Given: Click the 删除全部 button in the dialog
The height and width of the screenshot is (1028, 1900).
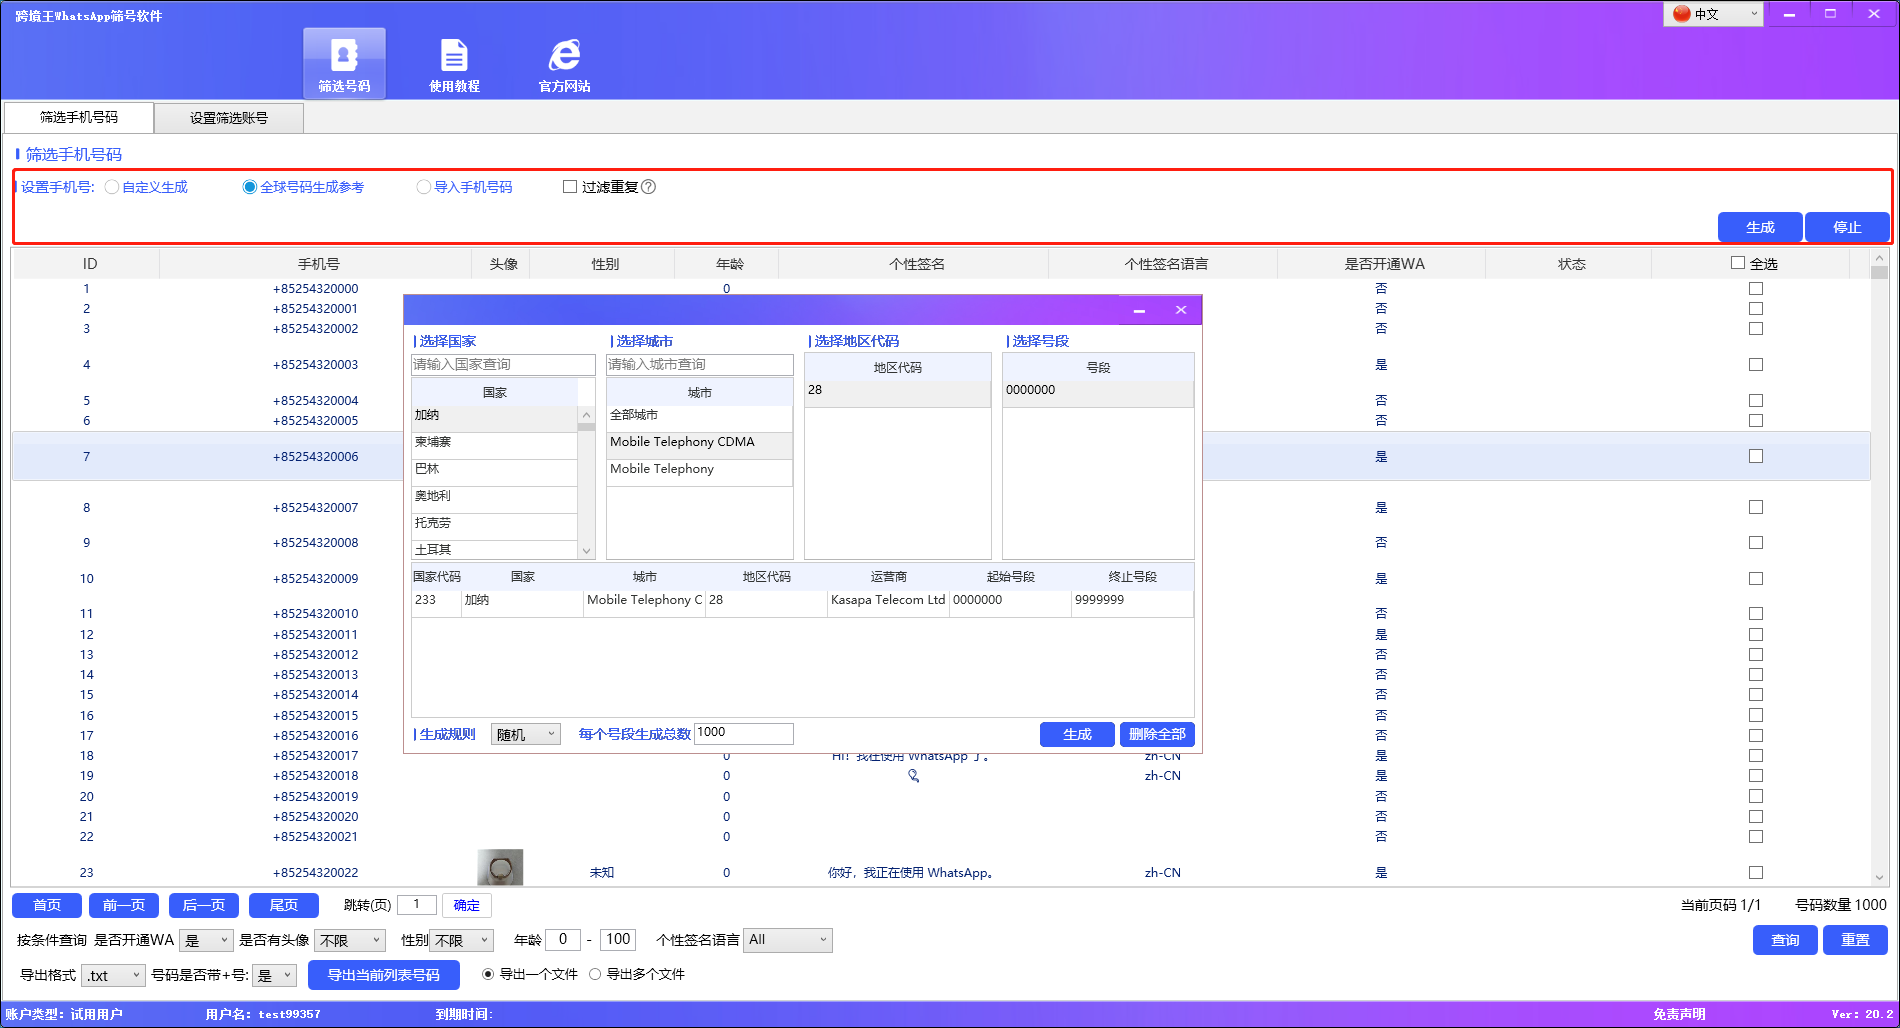Looking at the screenshot, I should tap(1157, 733).
